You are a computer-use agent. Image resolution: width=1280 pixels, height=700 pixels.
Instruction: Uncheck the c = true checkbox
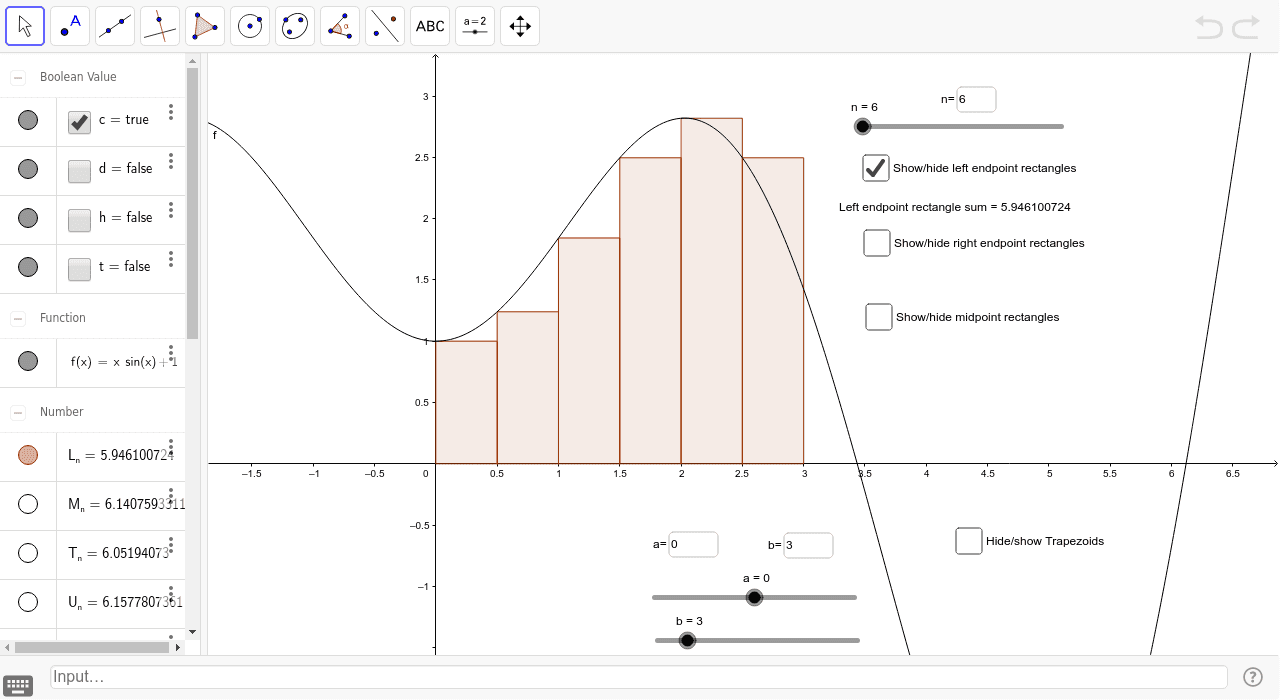point(80,122)
